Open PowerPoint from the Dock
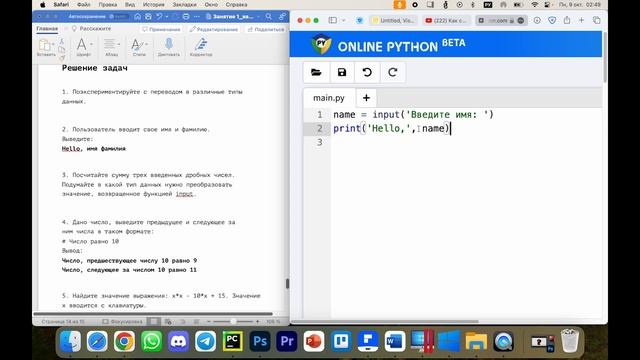 click(x=313, y=341)
